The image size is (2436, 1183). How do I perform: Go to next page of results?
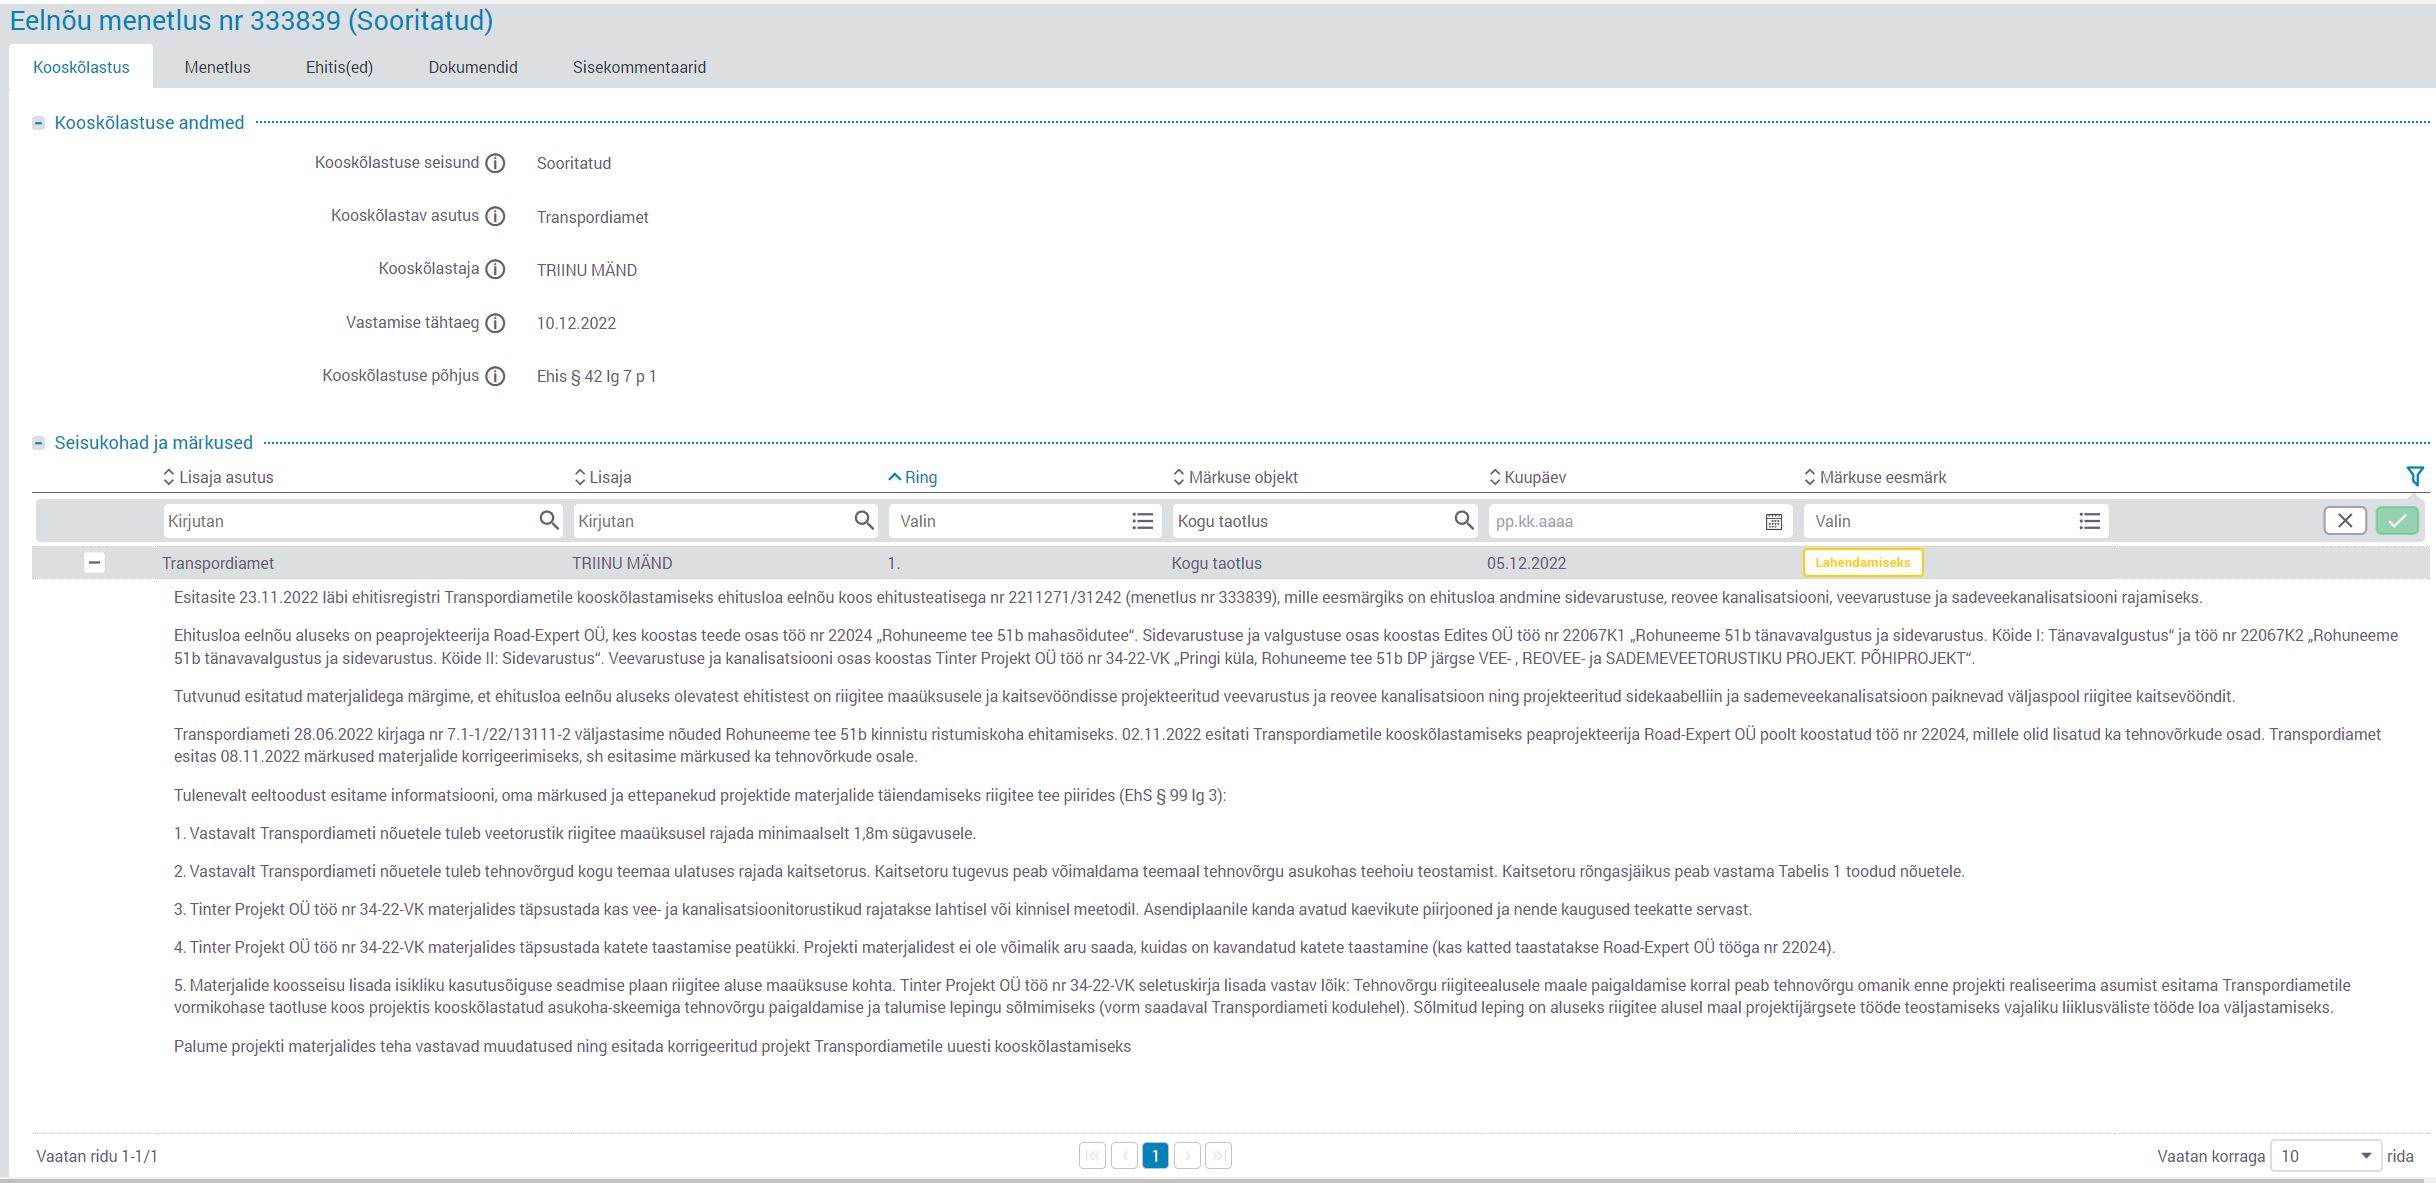pyautogui.click(x=1187, y=1156)
